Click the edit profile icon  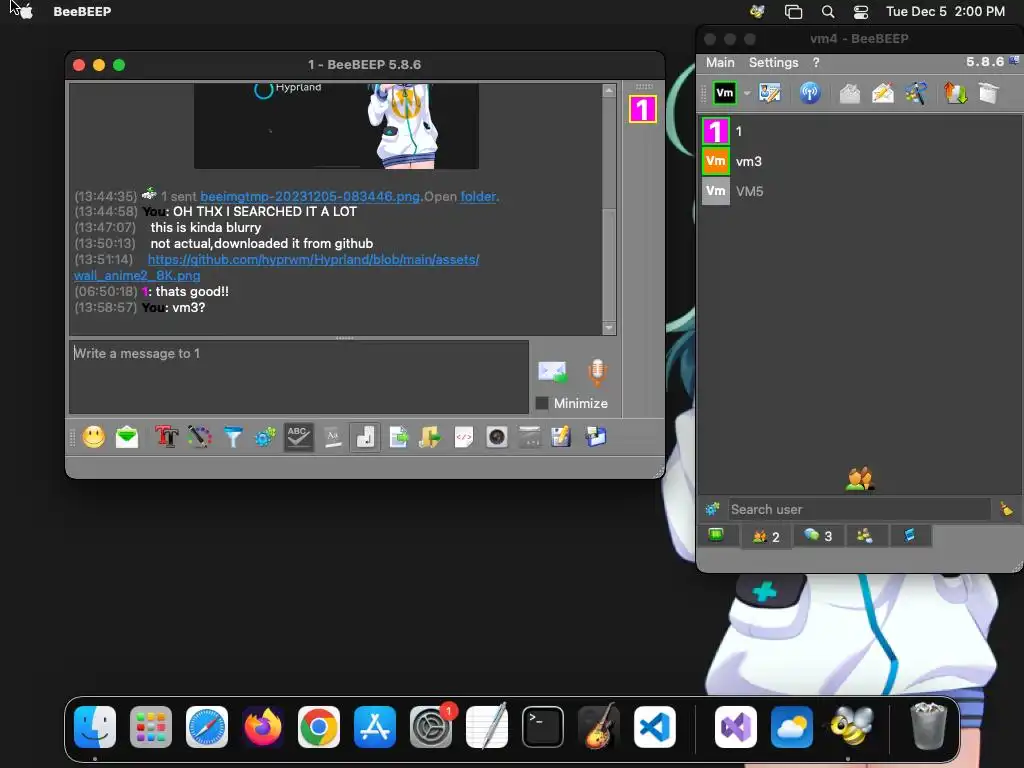769,93
